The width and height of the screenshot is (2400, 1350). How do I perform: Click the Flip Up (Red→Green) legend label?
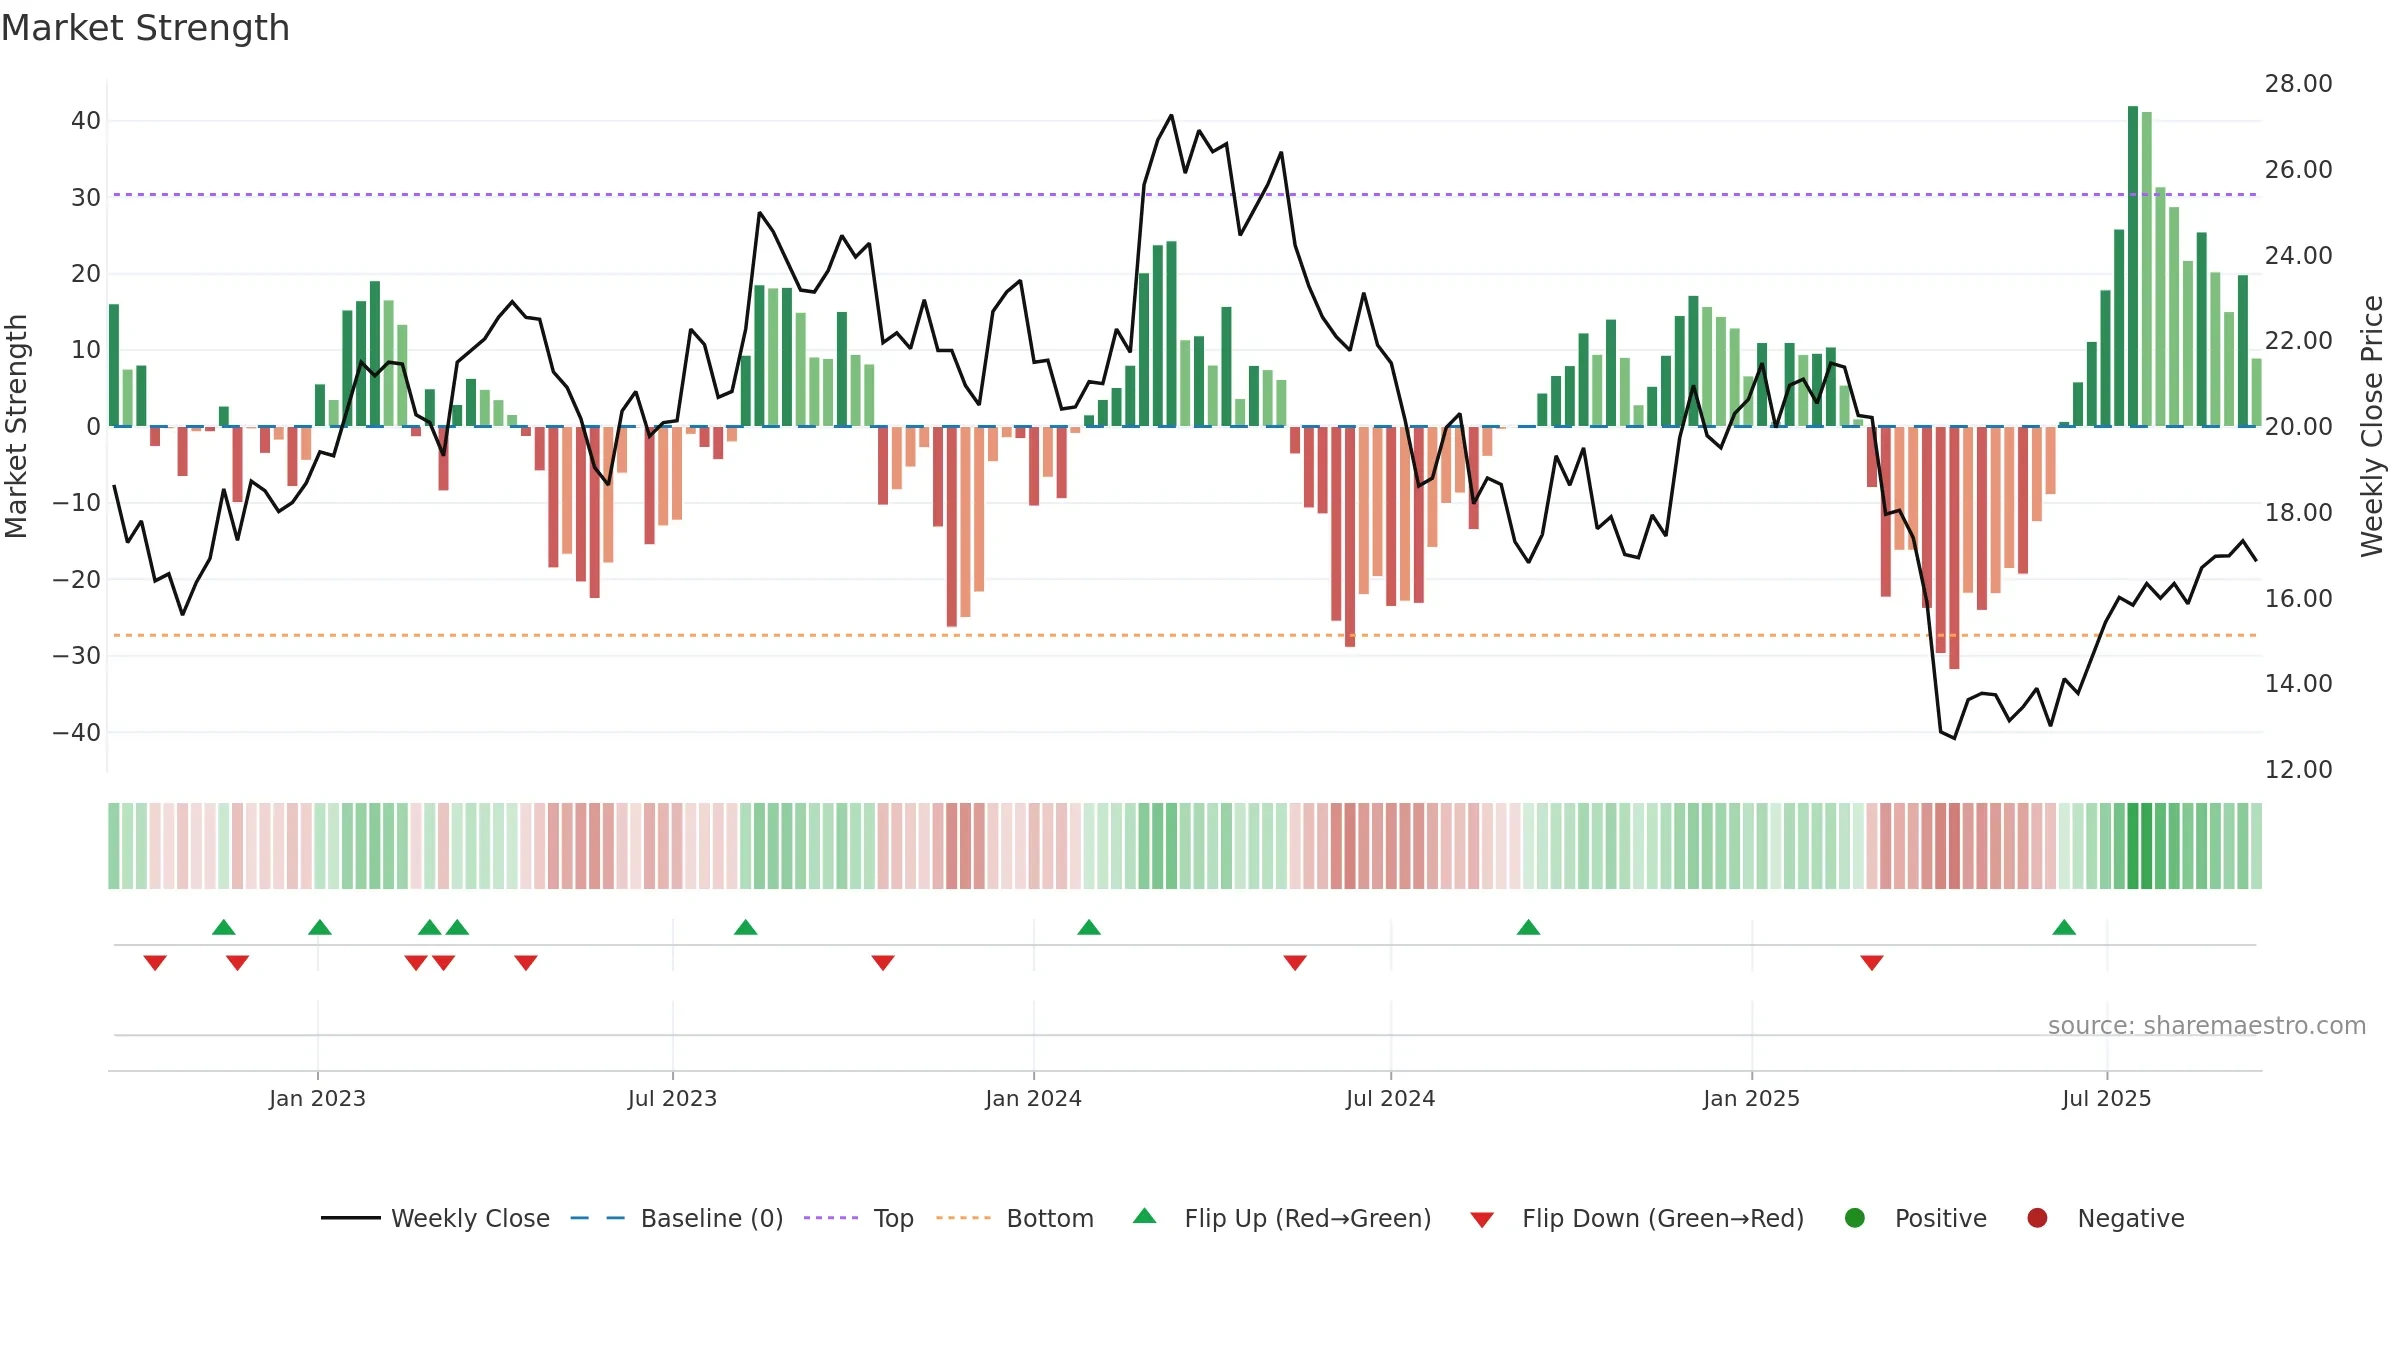(x=1308, y=1218)
